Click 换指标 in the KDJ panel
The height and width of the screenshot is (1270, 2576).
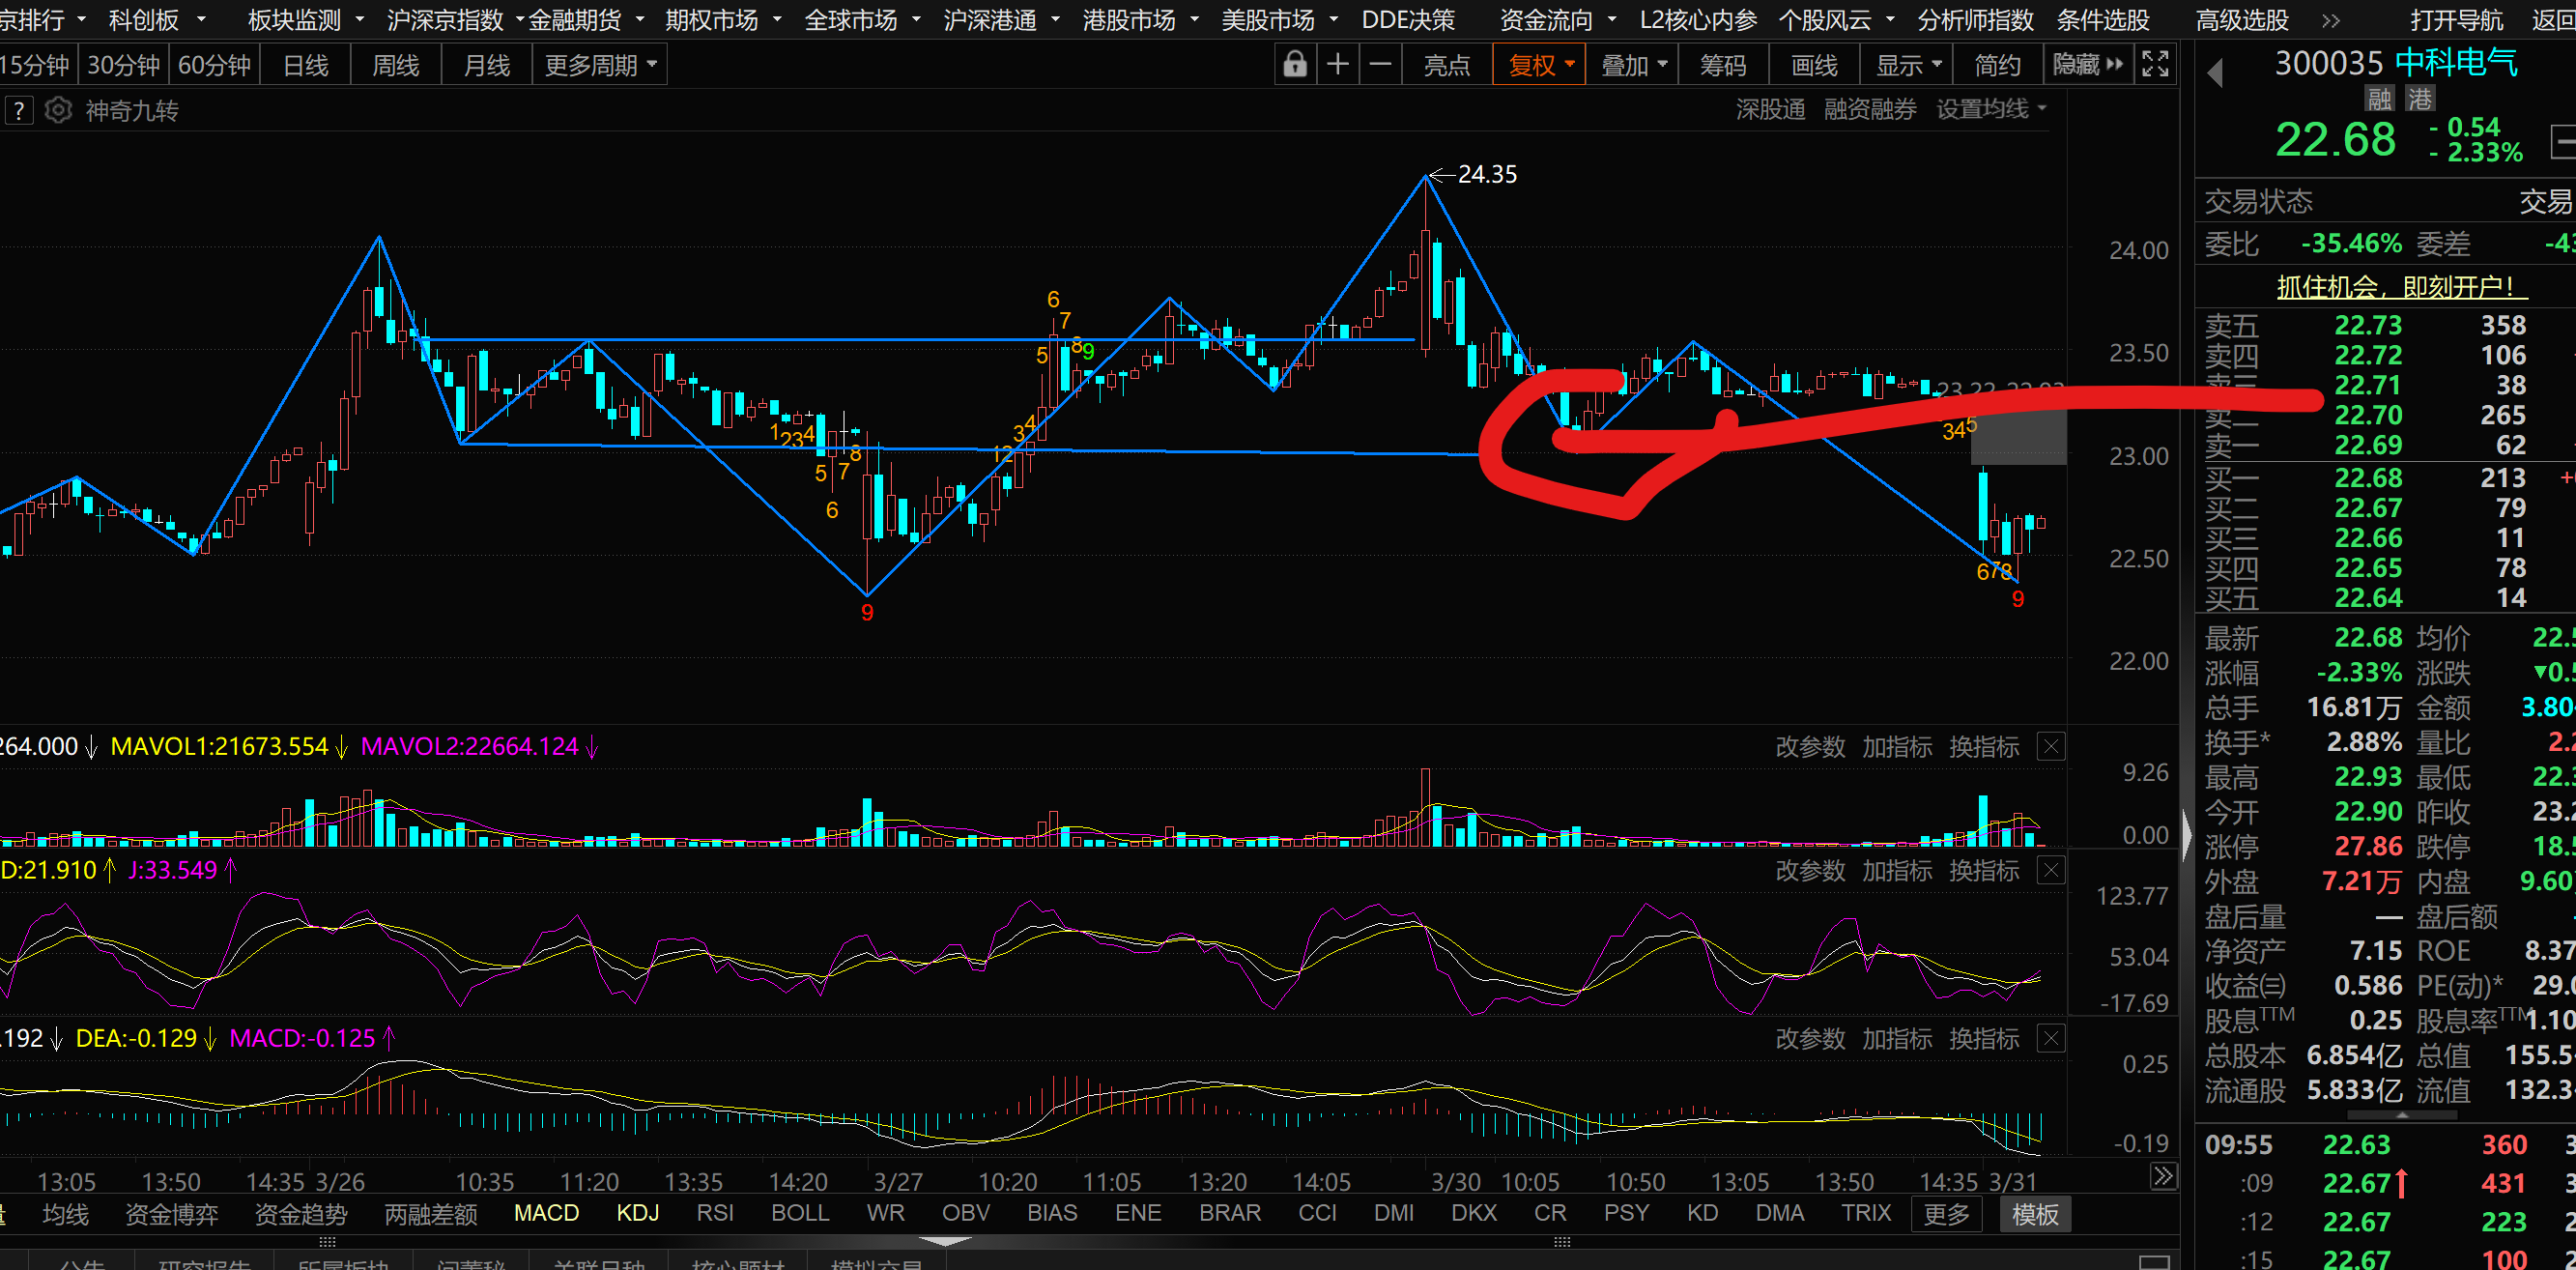[x=1983, y=871]
